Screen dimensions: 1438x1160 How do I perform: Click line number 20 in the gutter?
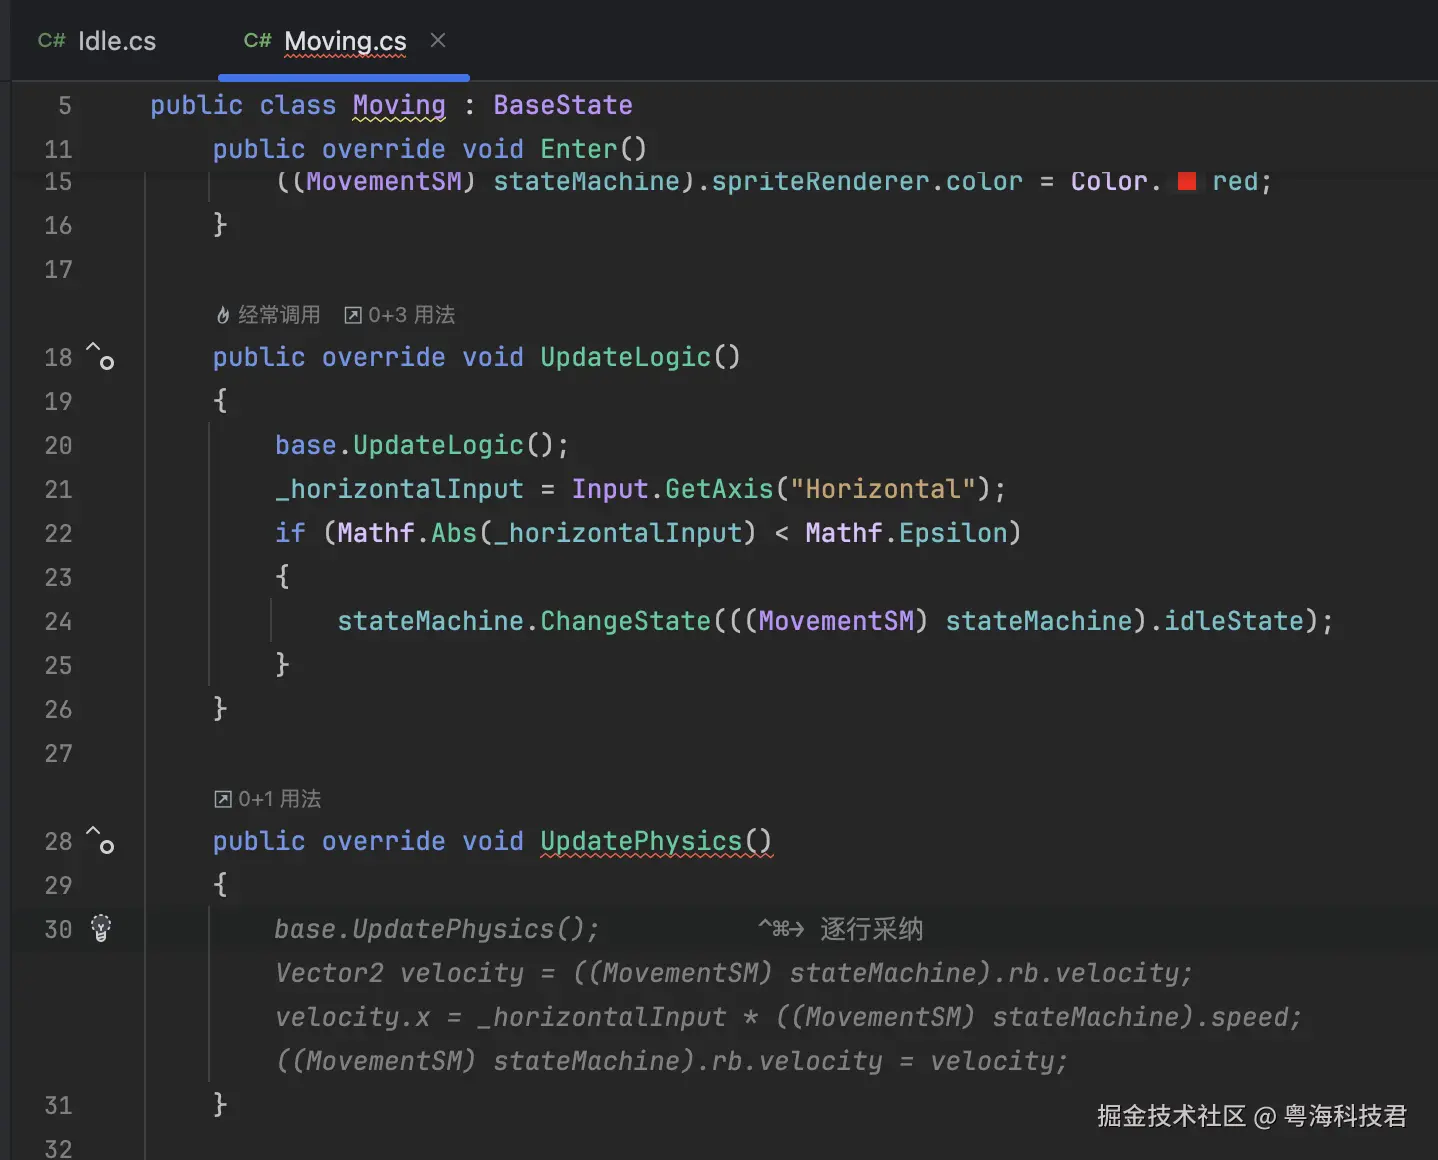[x=58, y=445]
